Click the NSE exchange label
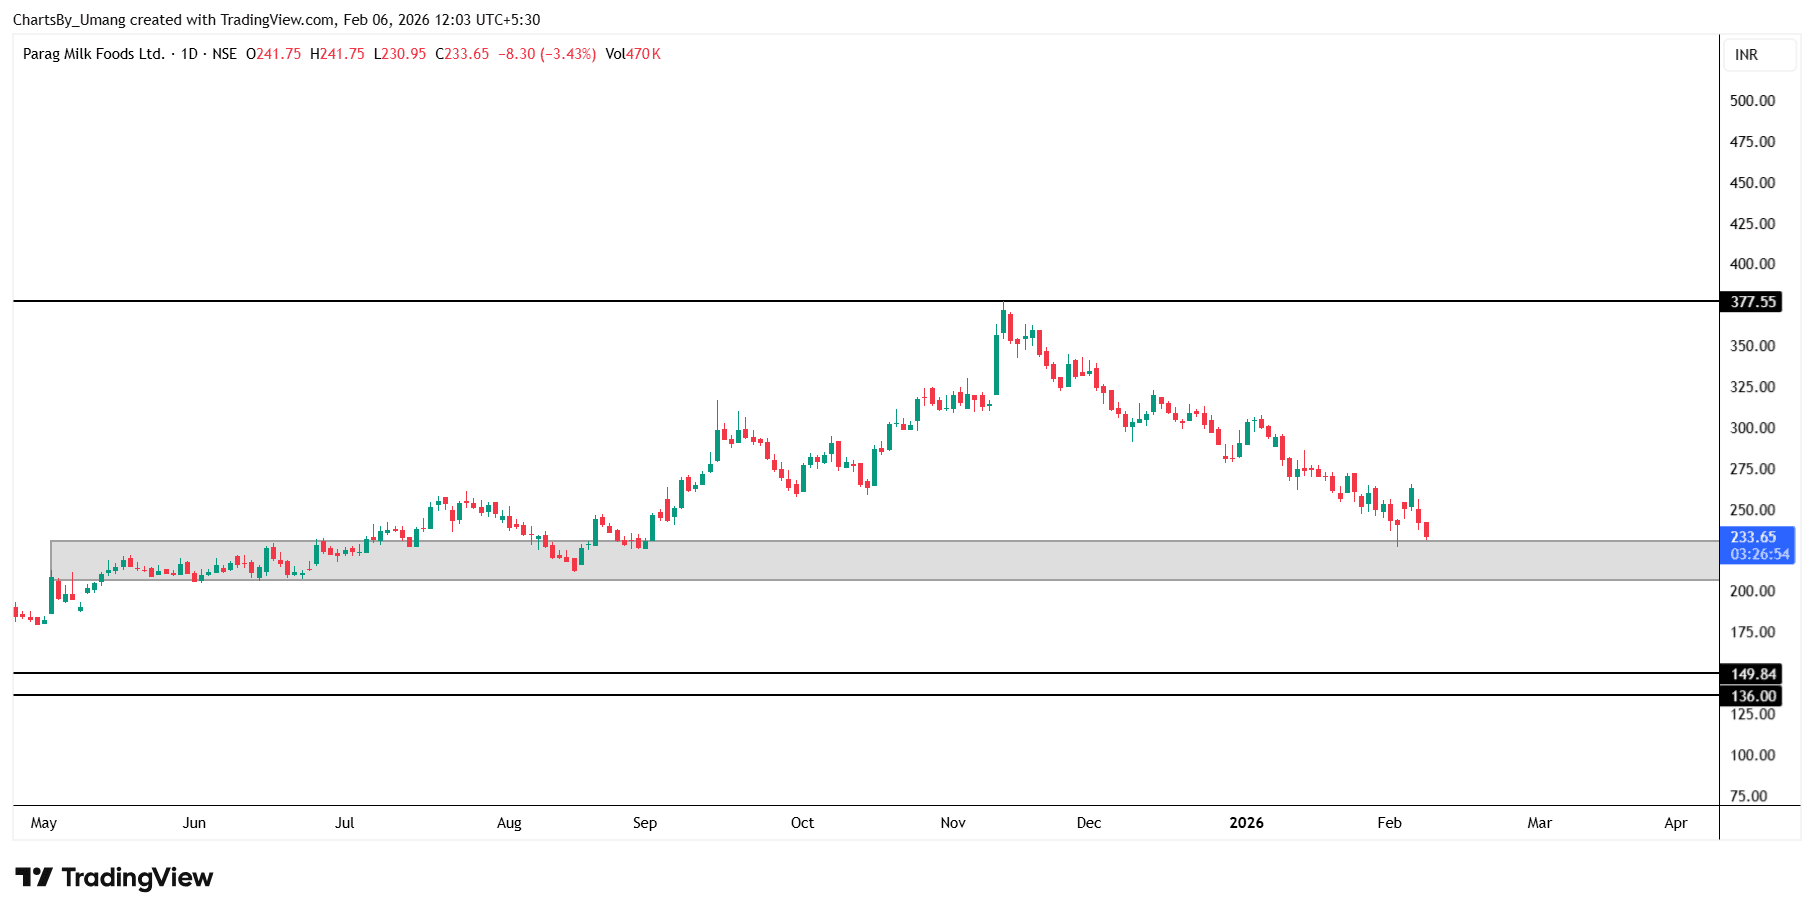The image size is (1814, 915). pyautogui.click(x=224, y=54)
